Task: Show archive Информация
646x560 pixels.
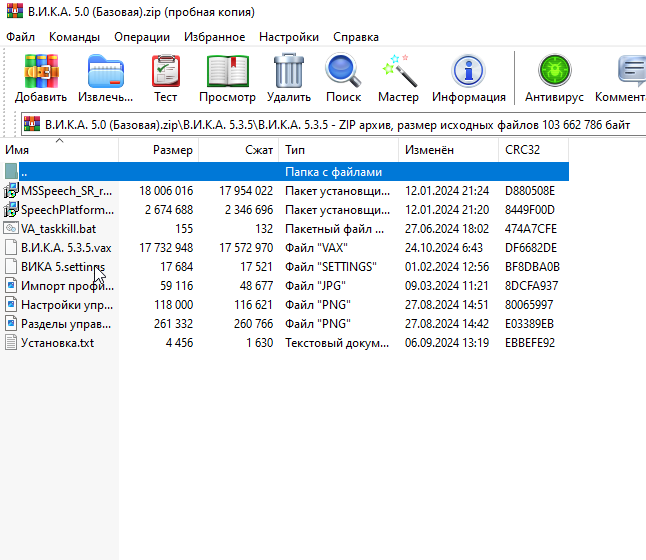Action: pos(468,71)
